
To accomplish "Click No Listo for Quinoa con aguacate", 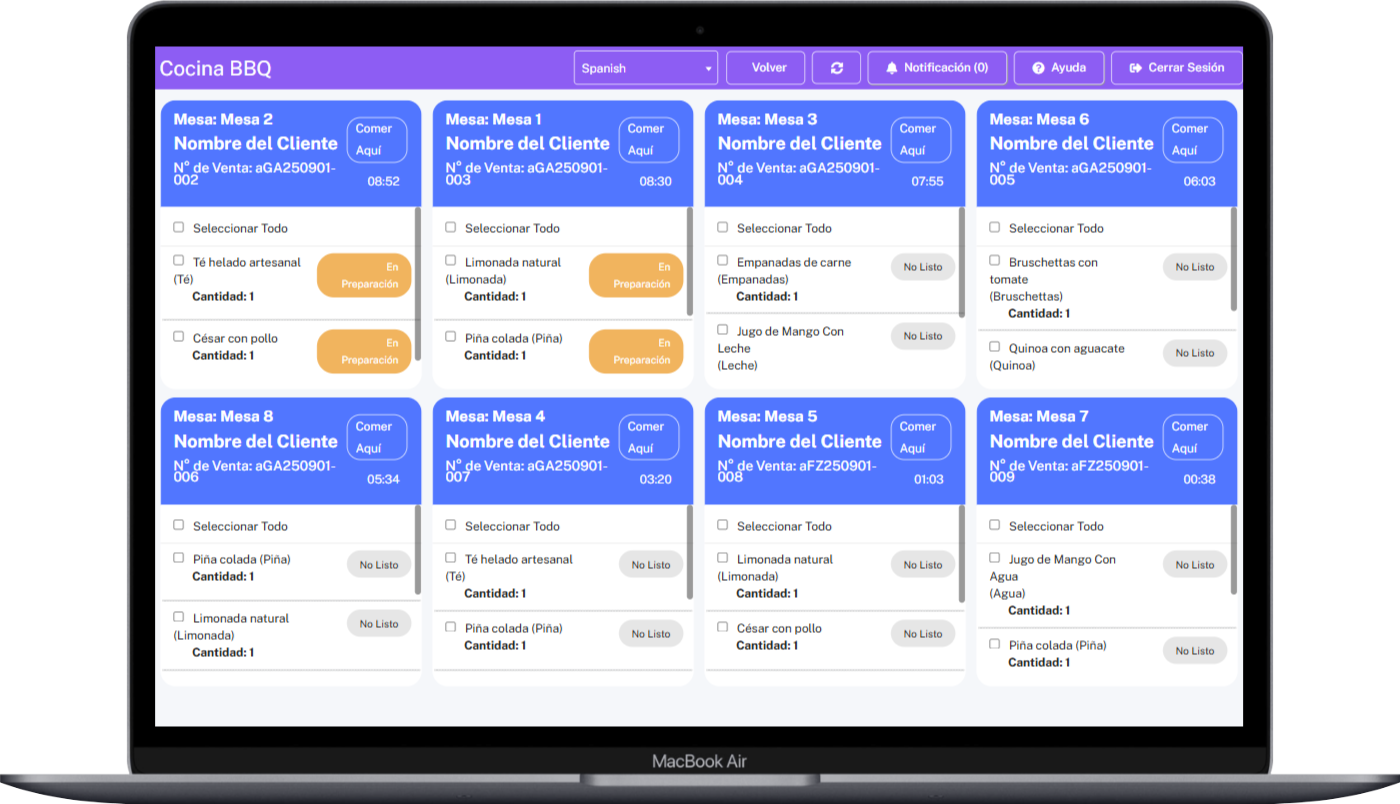I will tap(1194, 353).
